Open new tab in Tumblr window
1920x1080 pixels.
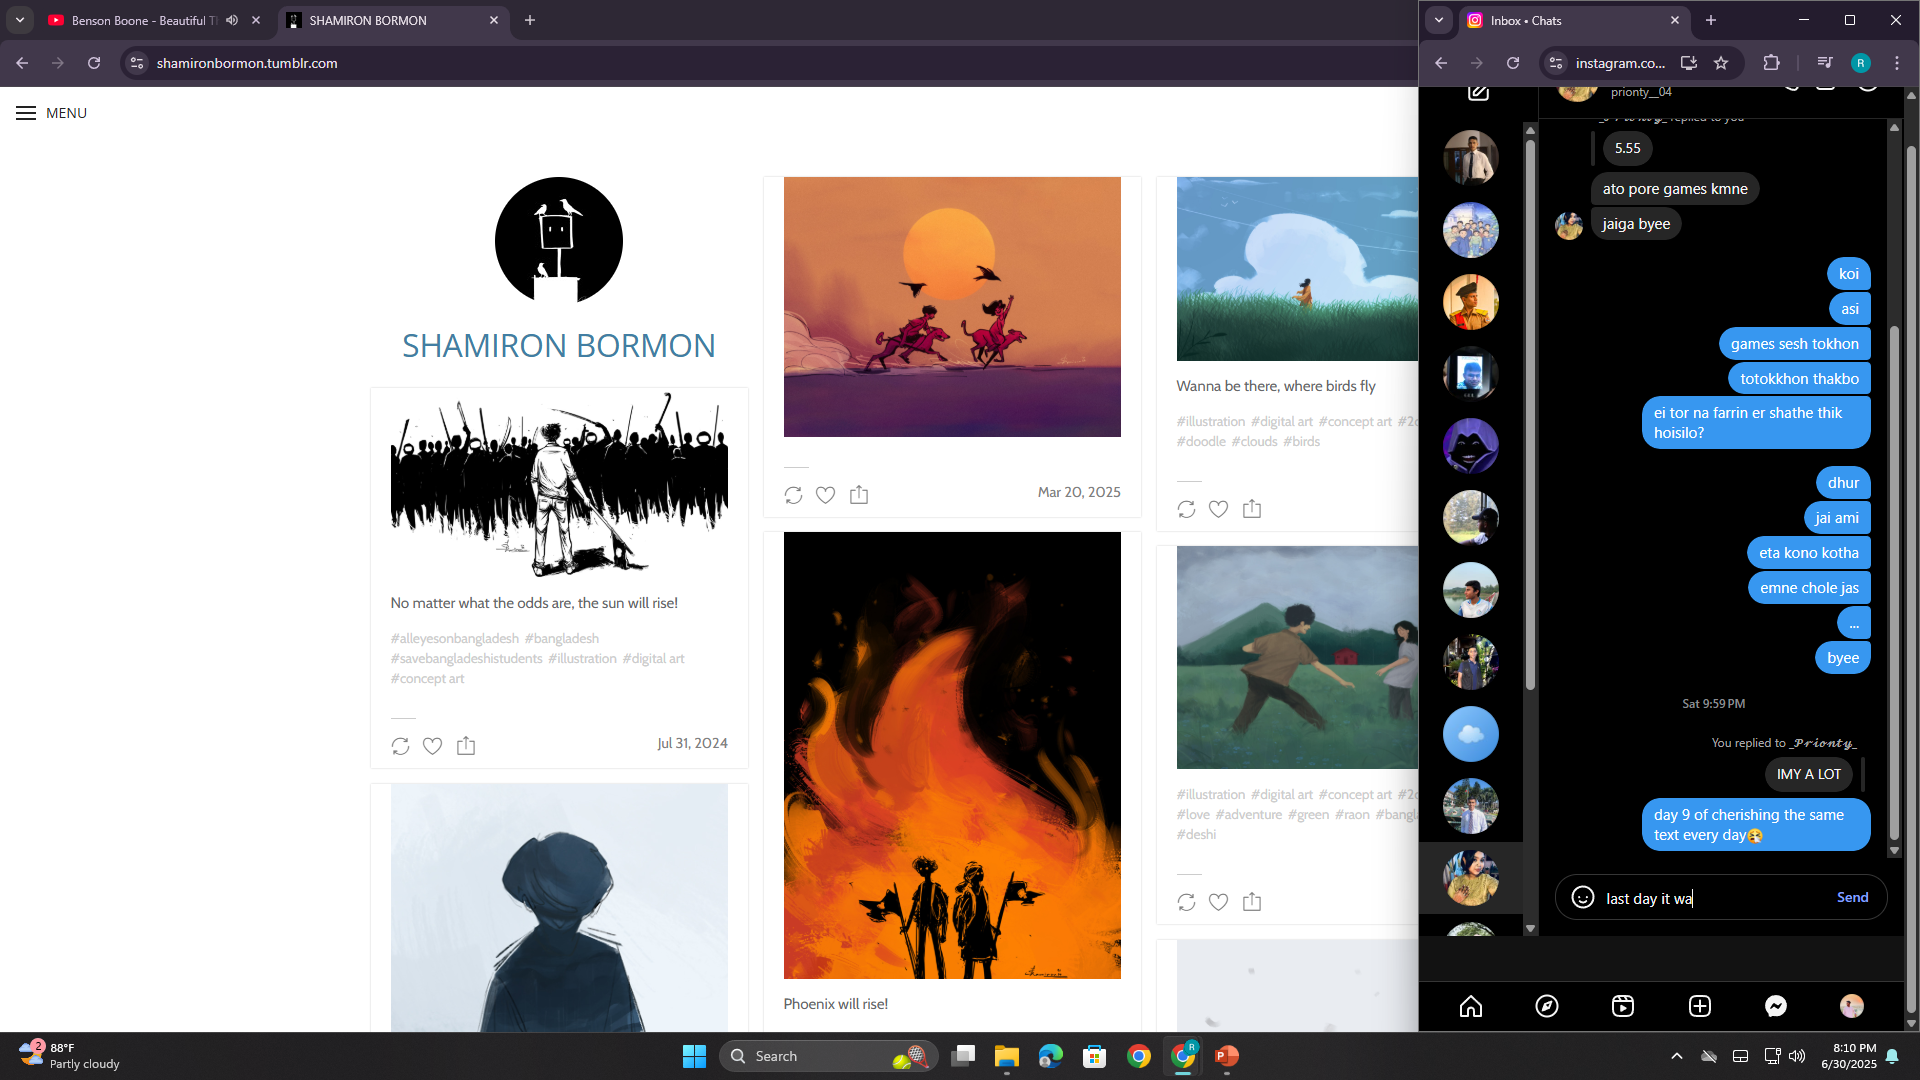coord(530,20)
